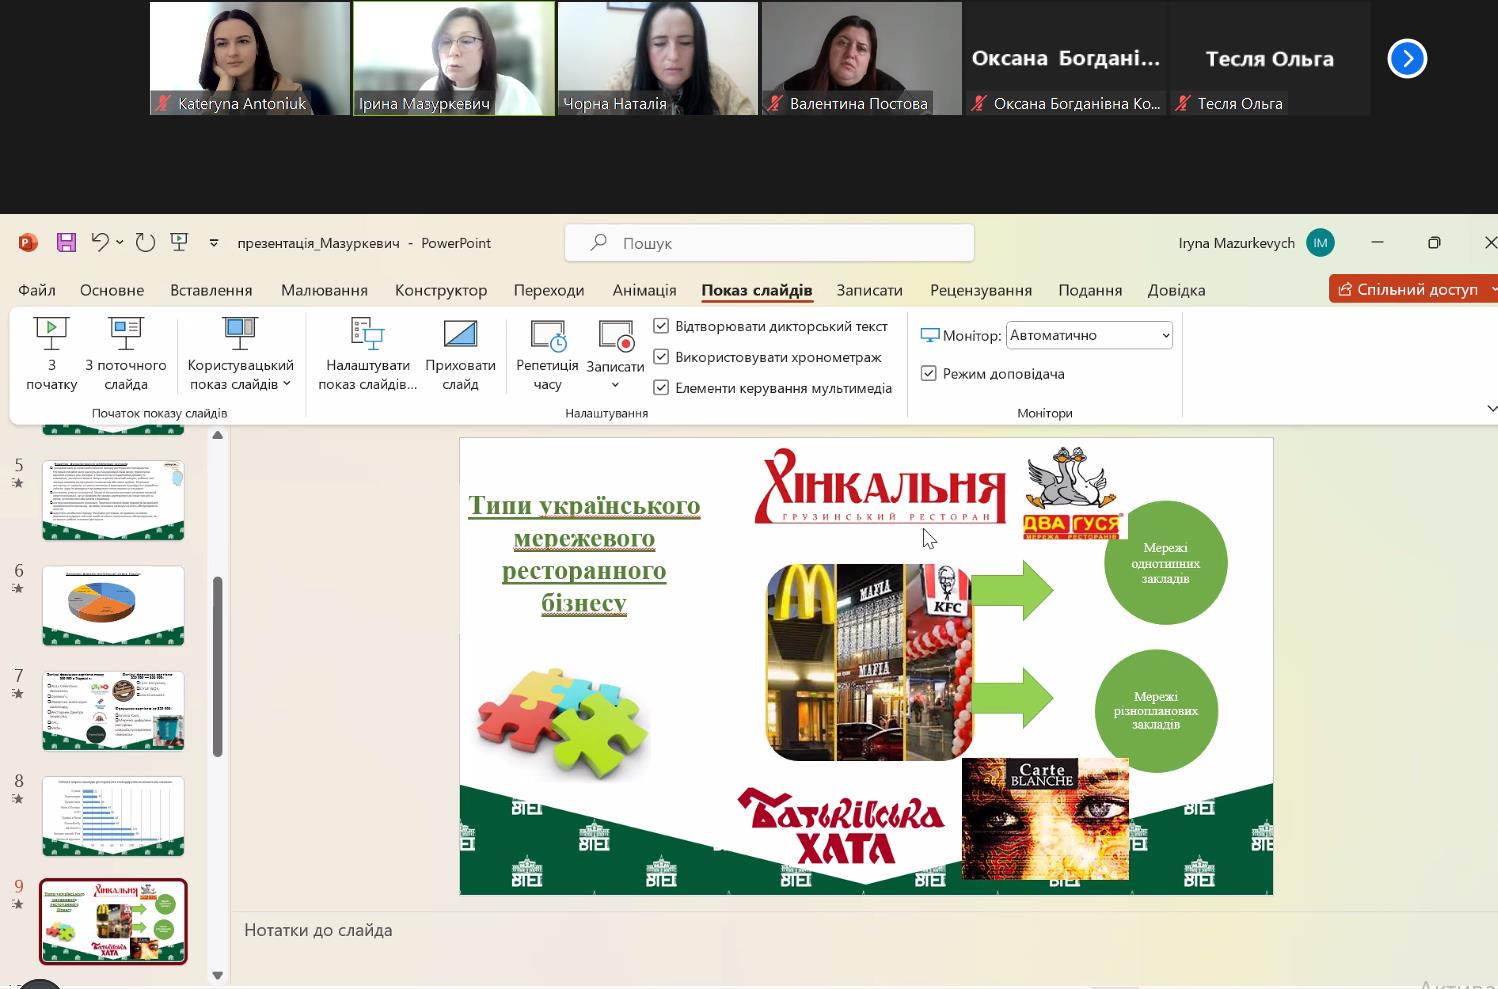Click the Redo icon in quick access toolbar
This screenshot has height=989, width=1498.
(x=146, y=242)
